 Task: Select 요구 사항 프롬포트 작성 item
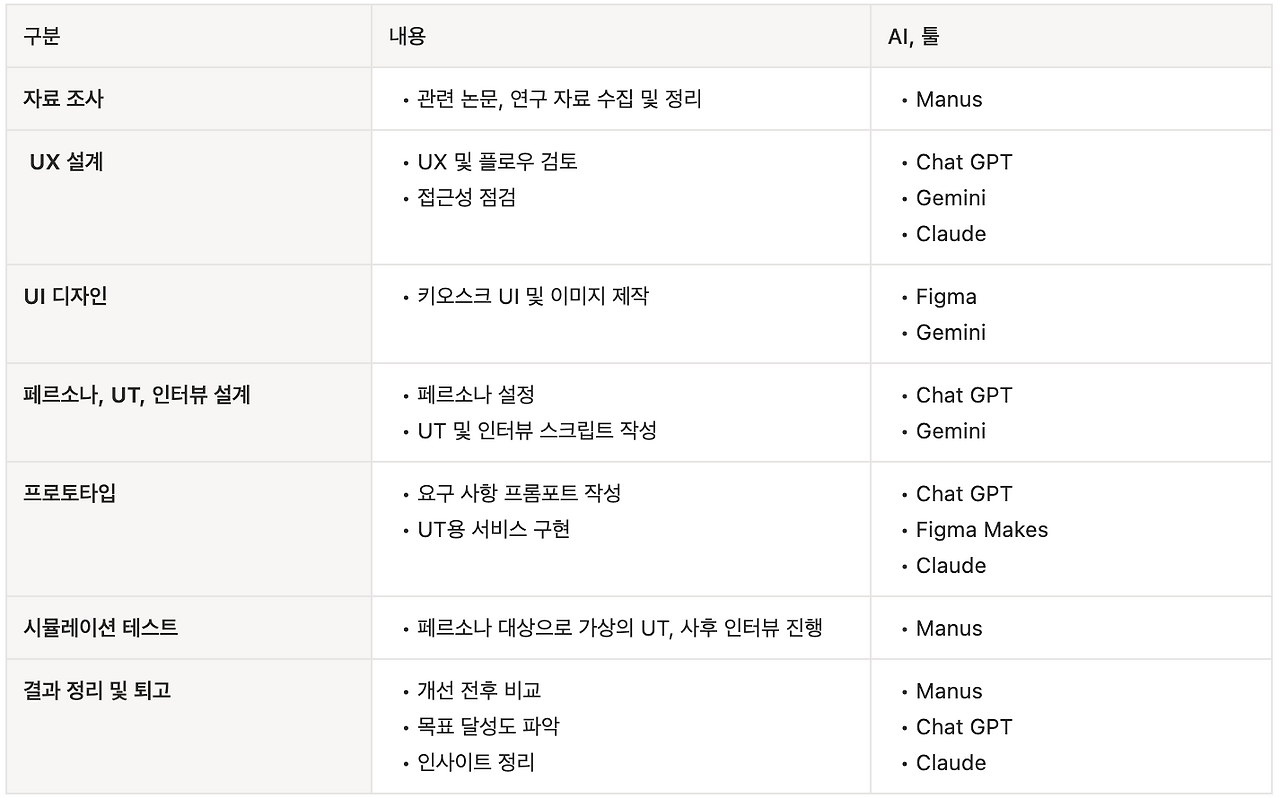click(519, 493)
